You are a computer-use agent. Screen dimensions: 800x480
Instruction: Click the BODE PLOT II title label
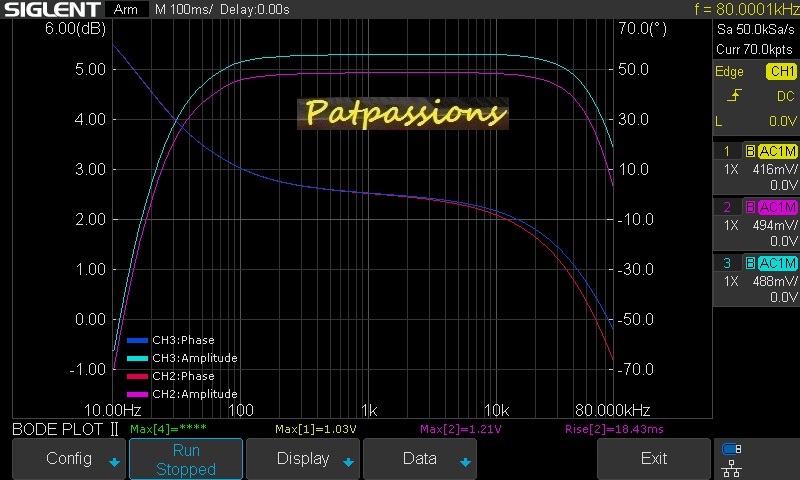point(65,430)
